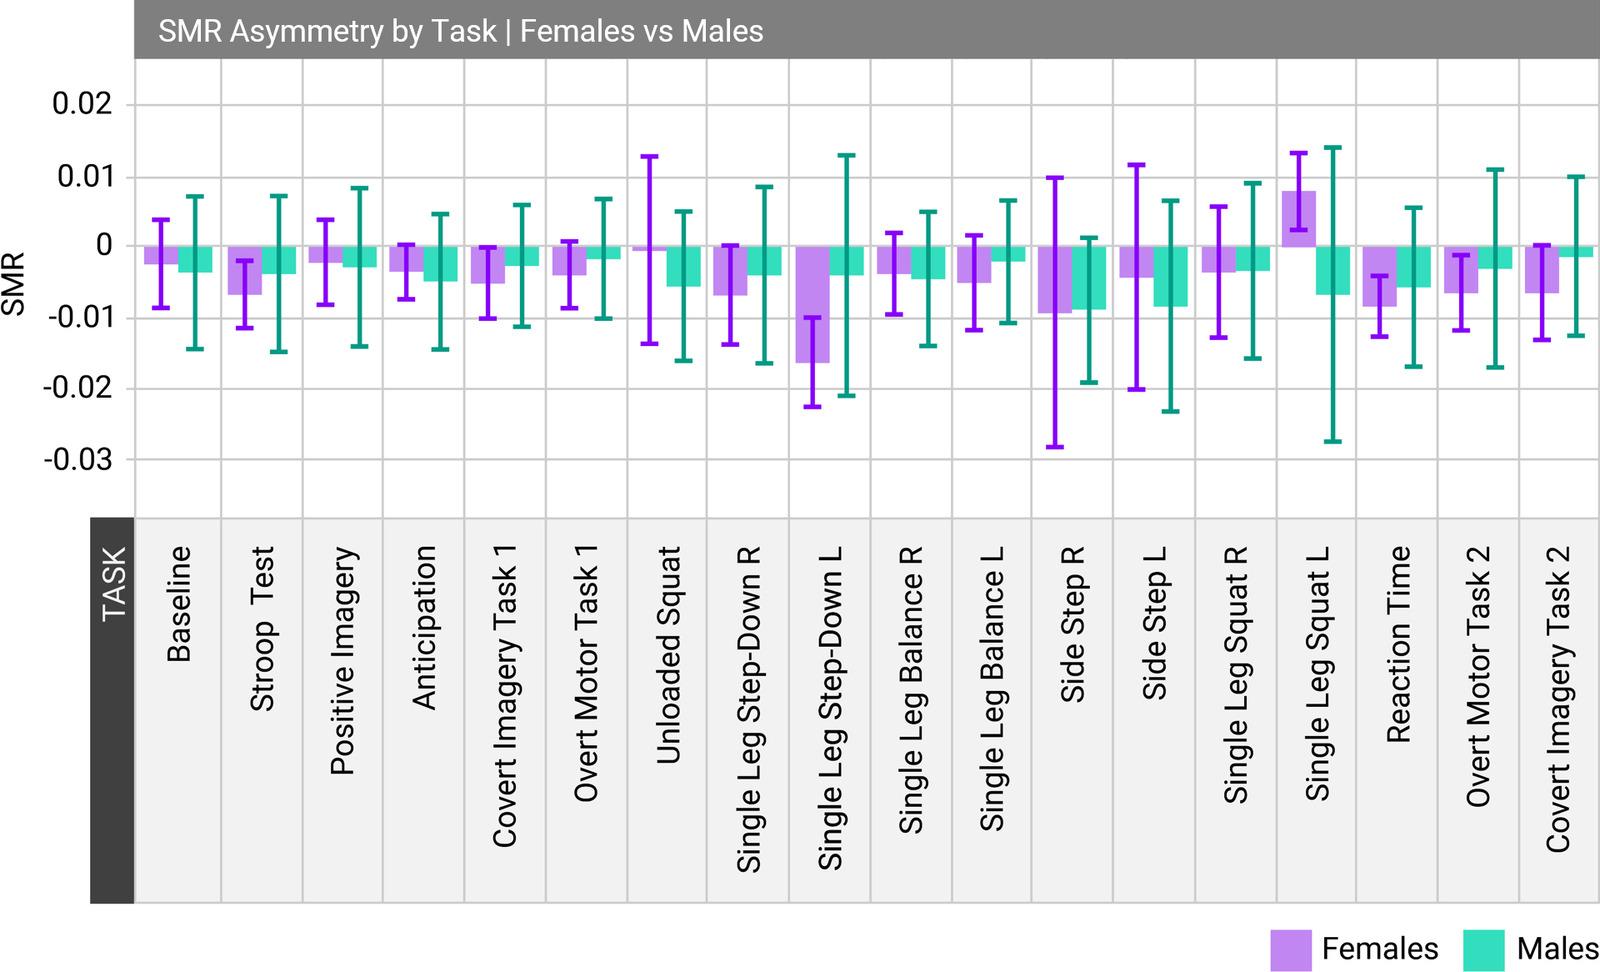Select the Females legend label

(x=1379, y=949)
